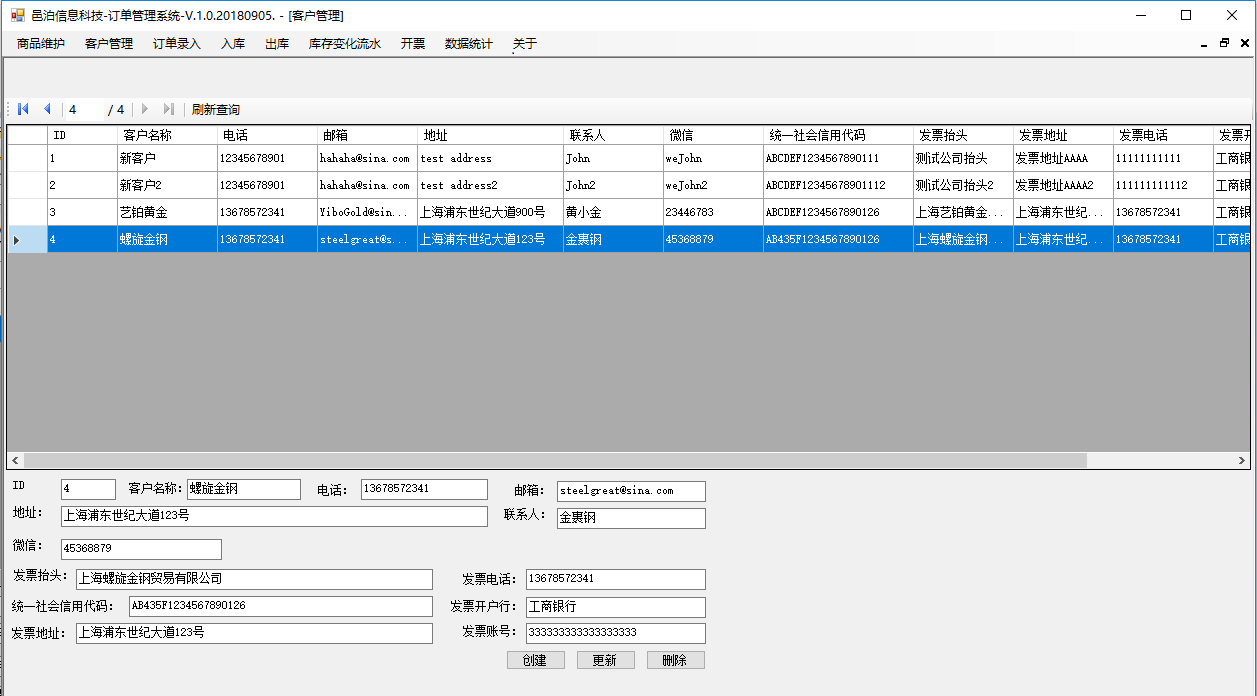The image size is (1257, 696).
Task: Click the 客户名称 column header
Action: click(167, 136)
